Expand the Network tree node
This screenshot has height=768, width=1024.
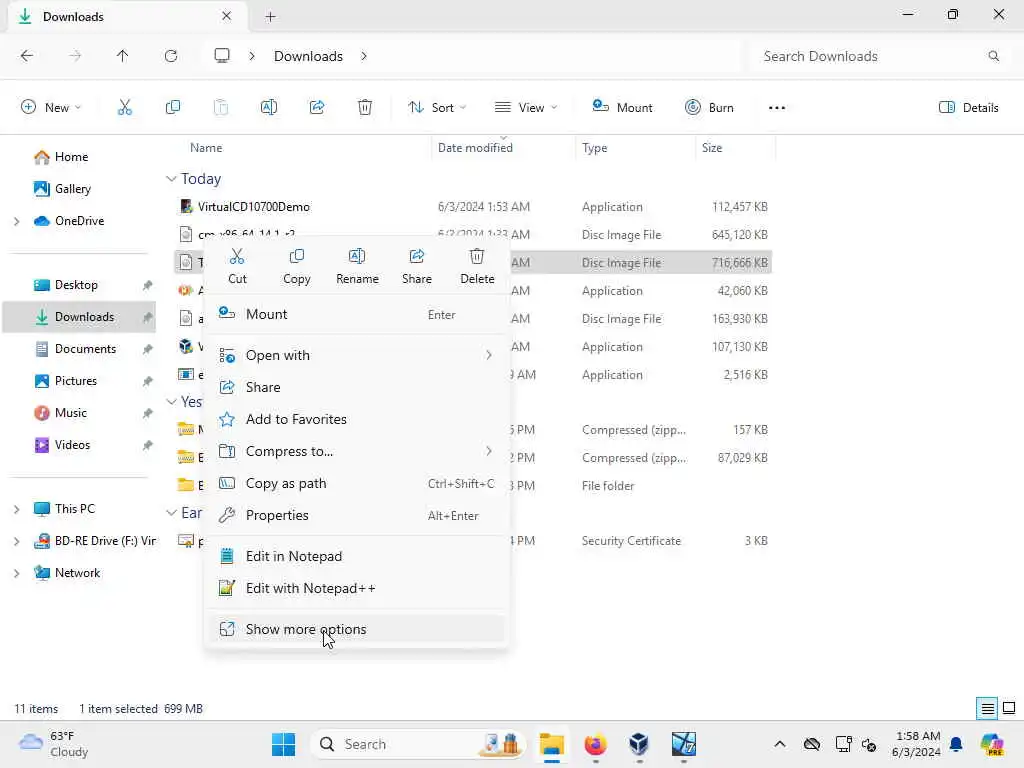pos(16,573)
